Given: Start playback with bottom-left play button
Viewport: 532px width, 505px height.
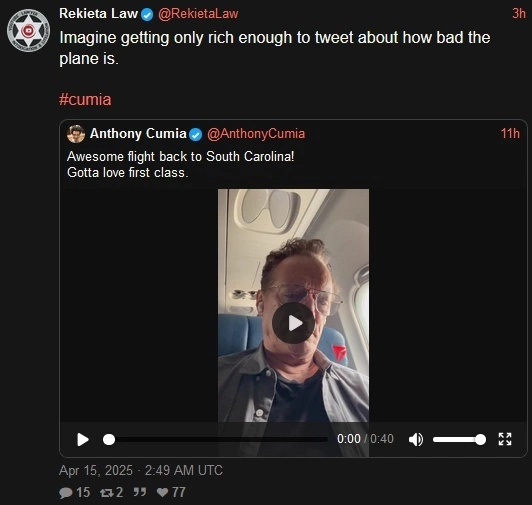Looking at the screenshot, I should 82,439.
